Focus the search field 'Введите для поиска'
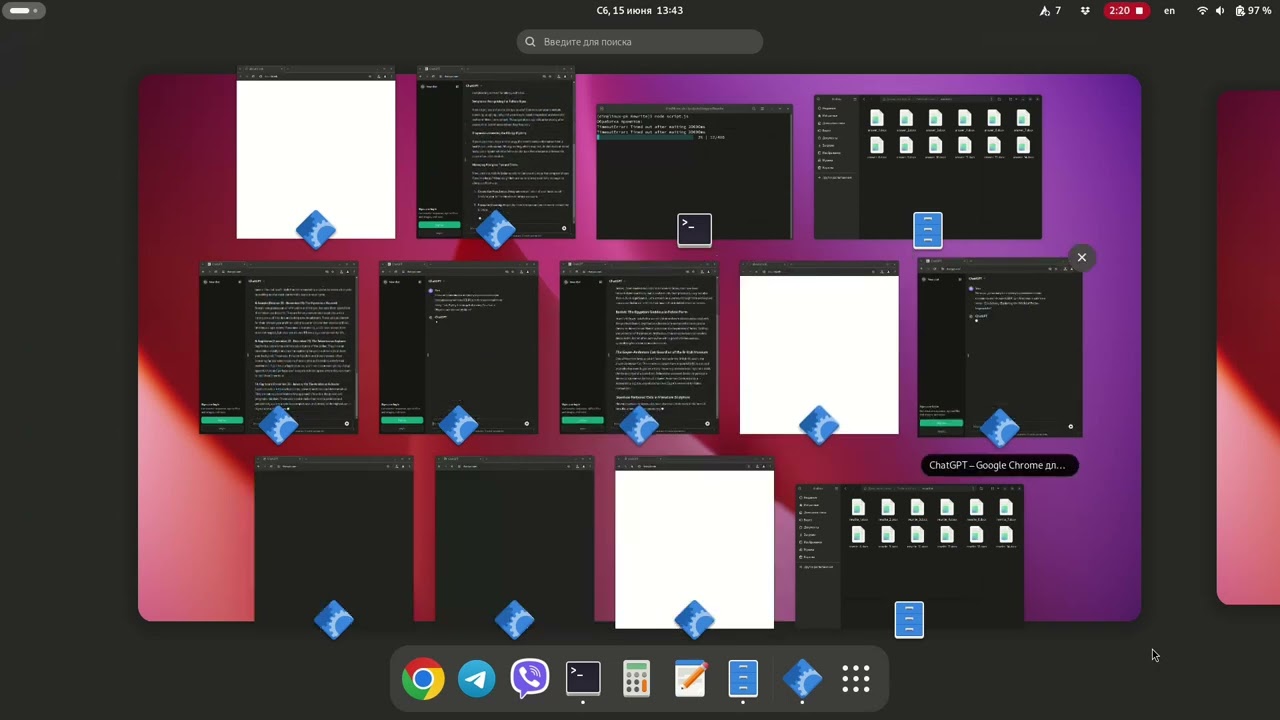1280x720 pixels. [x=640, y=42]
